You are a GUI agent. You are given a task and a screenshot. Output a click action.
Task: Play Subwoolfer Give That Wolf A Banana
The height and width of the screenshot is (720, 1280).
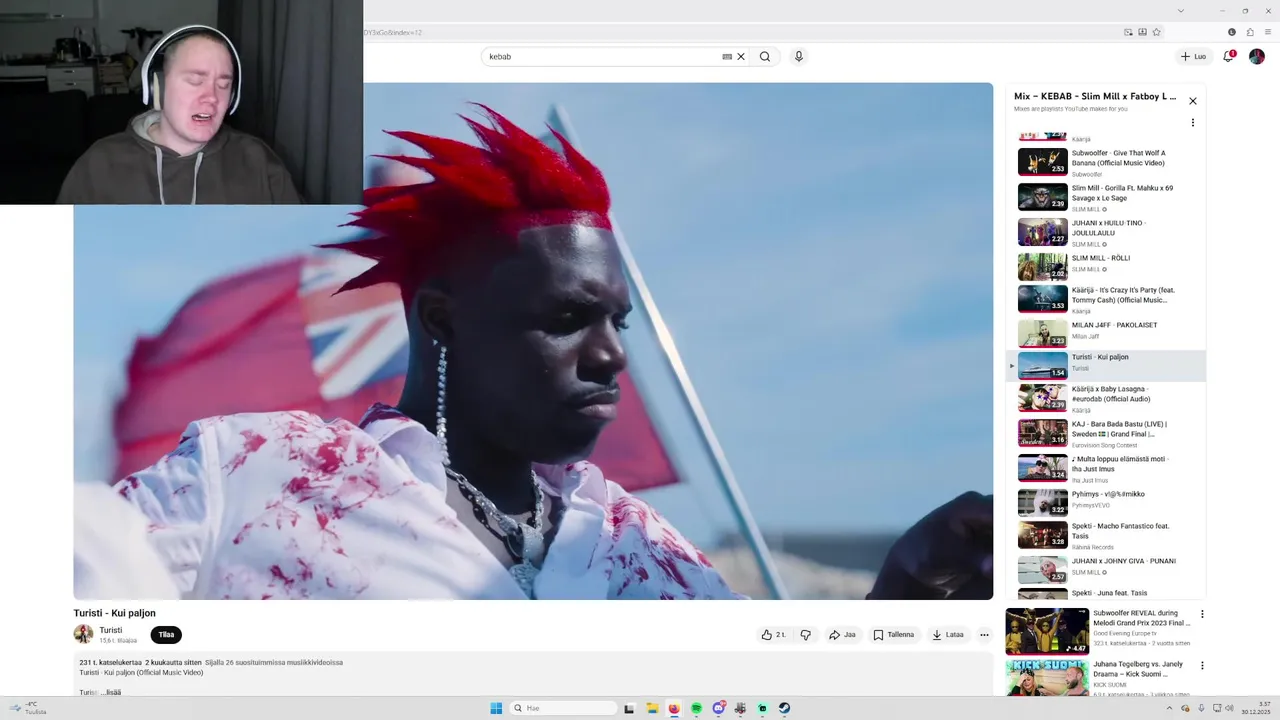(1106, 162)
